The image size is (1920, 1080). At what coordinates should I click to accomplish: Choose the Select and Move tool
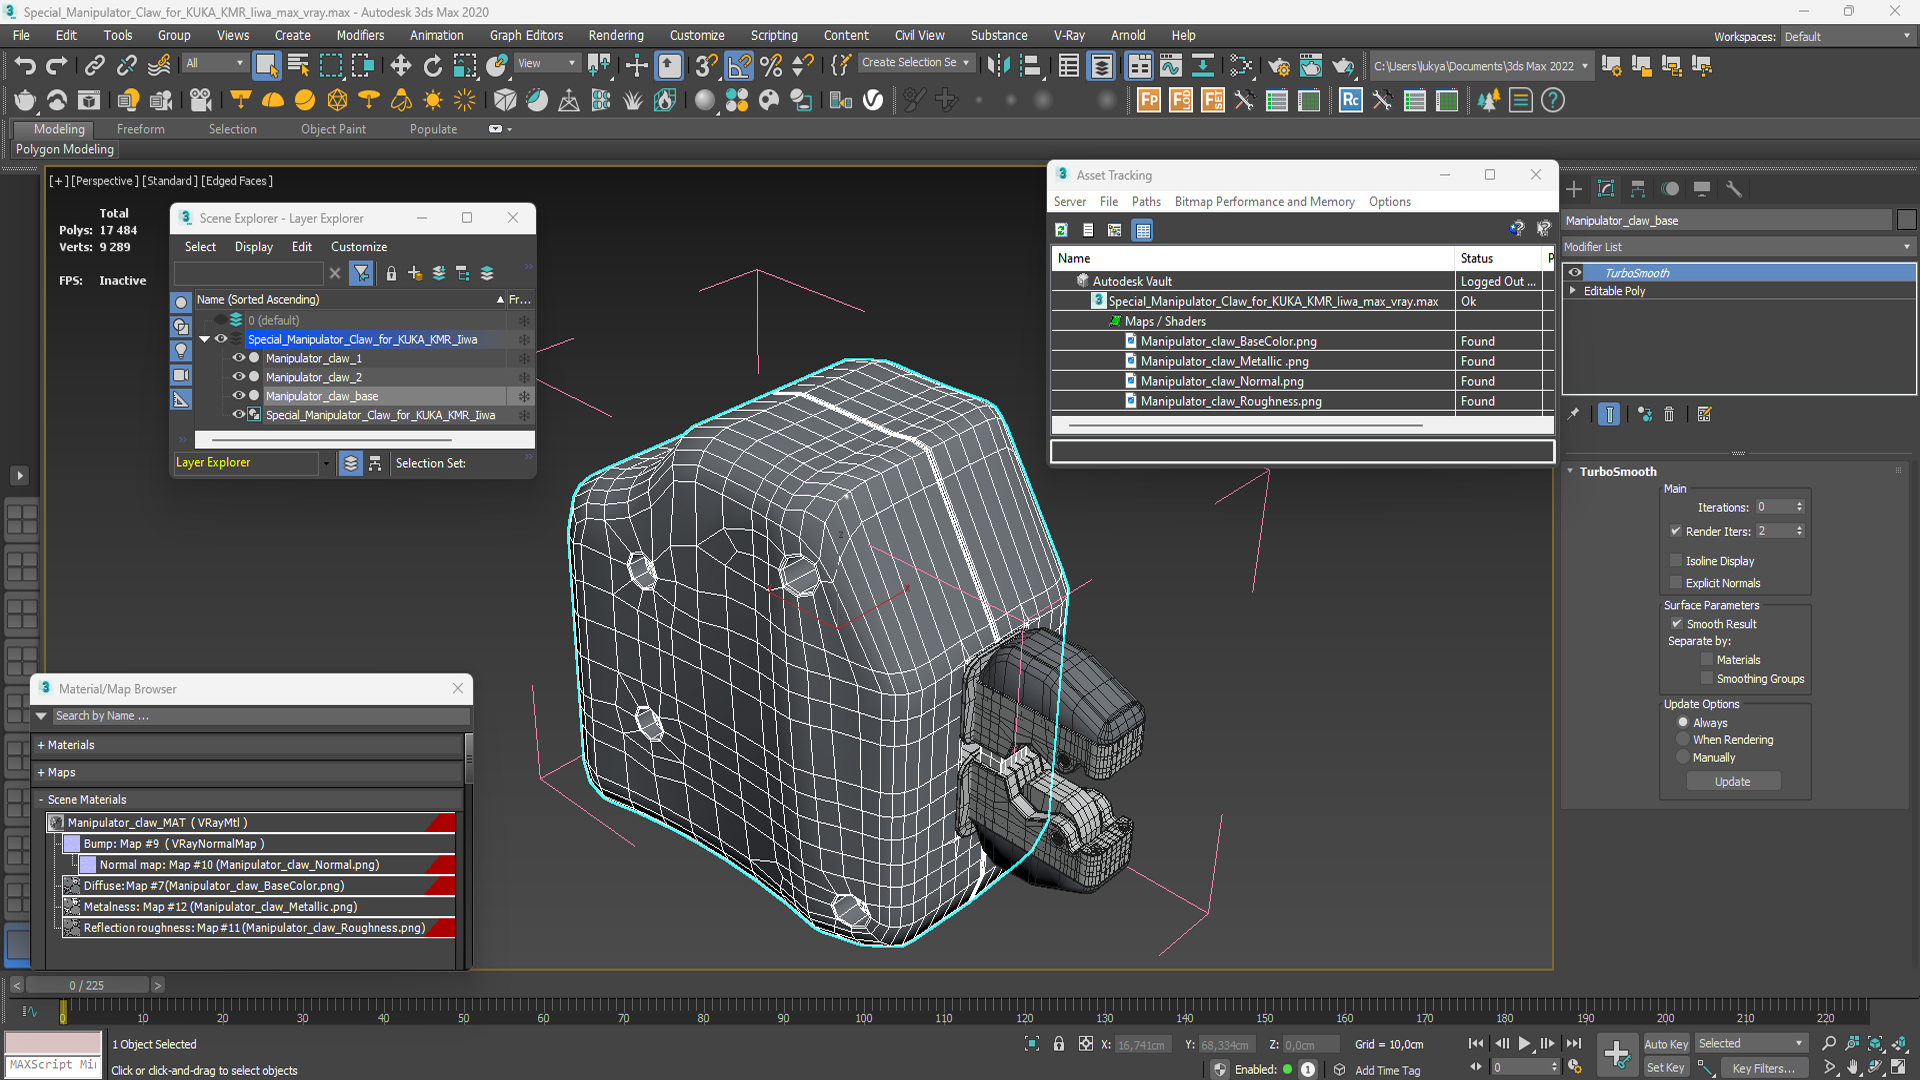pyautogui.click(x=401, y=66)
